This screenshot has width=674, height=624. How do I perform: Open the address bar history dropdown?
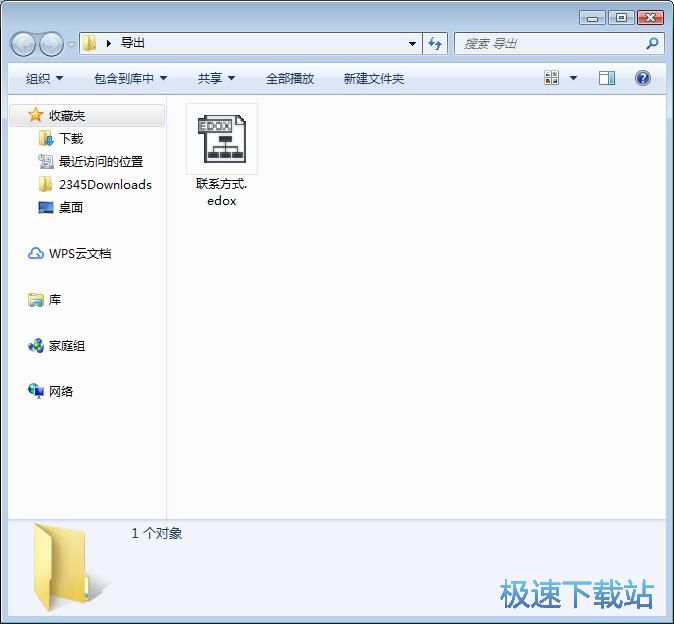coord(412,44)
